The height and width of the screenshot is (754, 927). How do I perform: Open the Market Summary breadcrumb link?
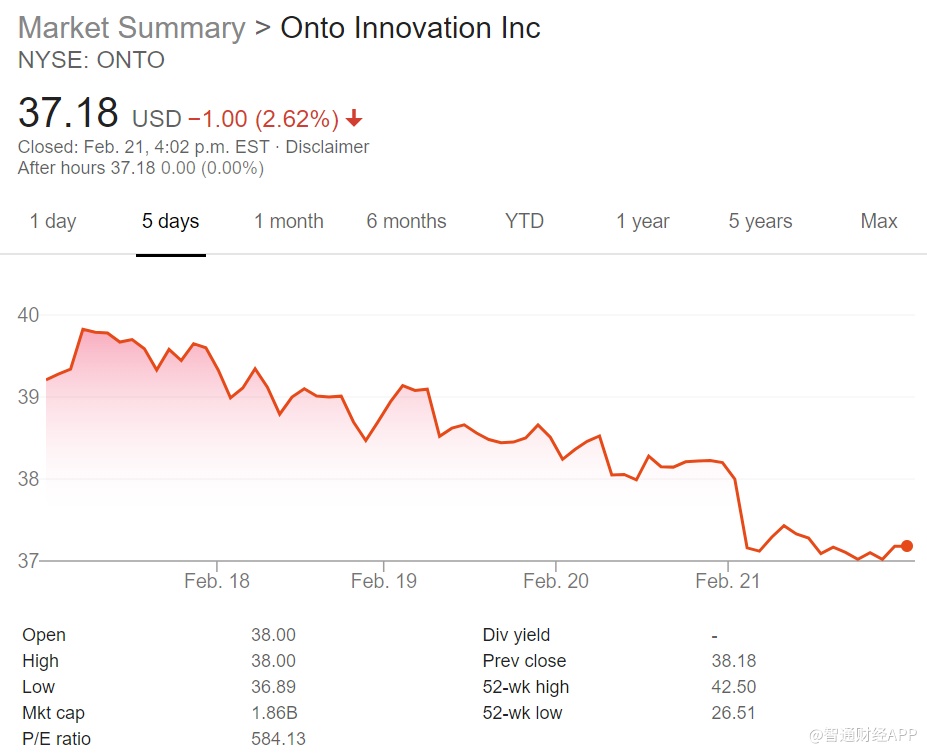click(x=132, y=27)
